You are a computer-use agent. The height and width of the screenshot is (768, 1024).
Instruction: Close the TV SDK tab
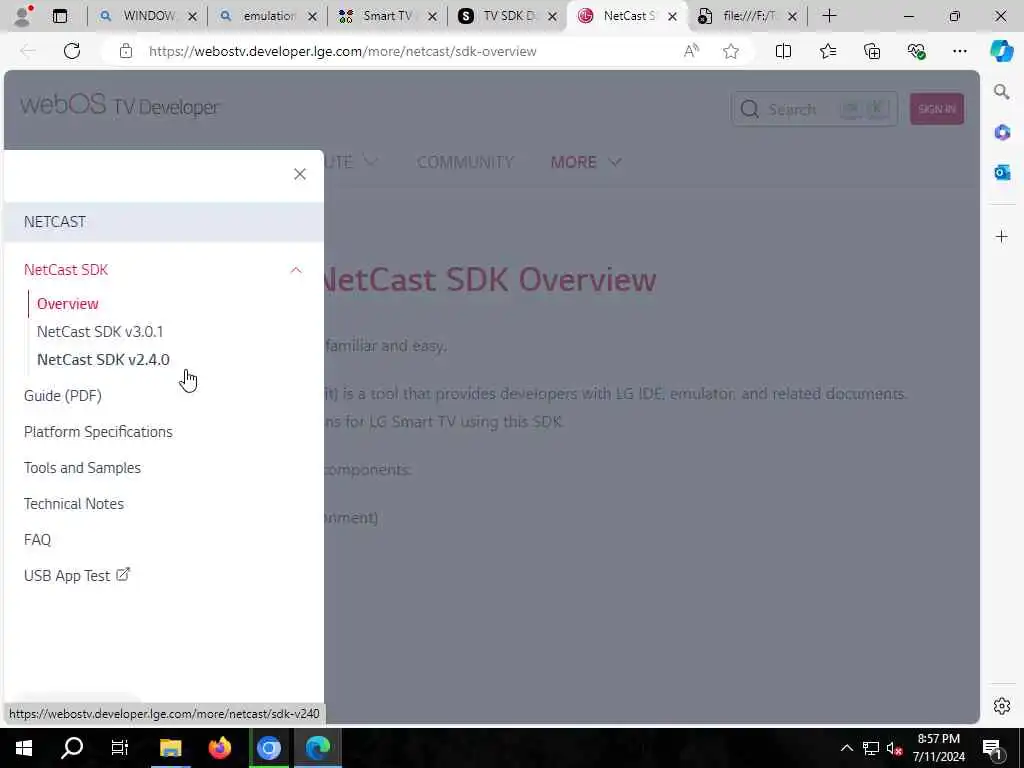pos(552,16)
